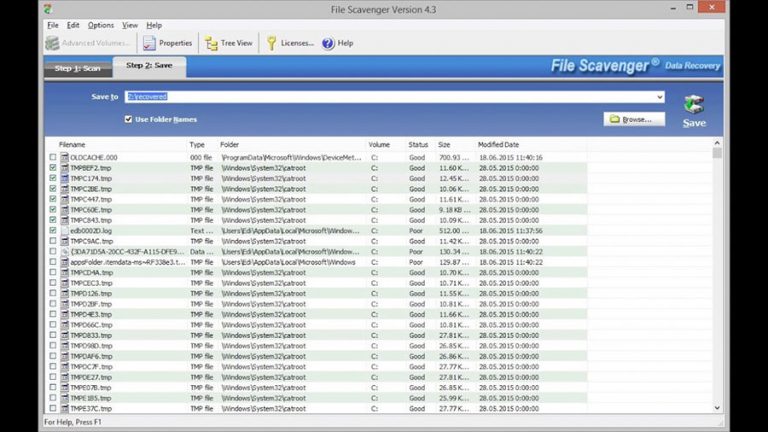The width and height of the screenshot is (768, 432).
Task: Sort by Folder column header
Action: pos(229,144)
